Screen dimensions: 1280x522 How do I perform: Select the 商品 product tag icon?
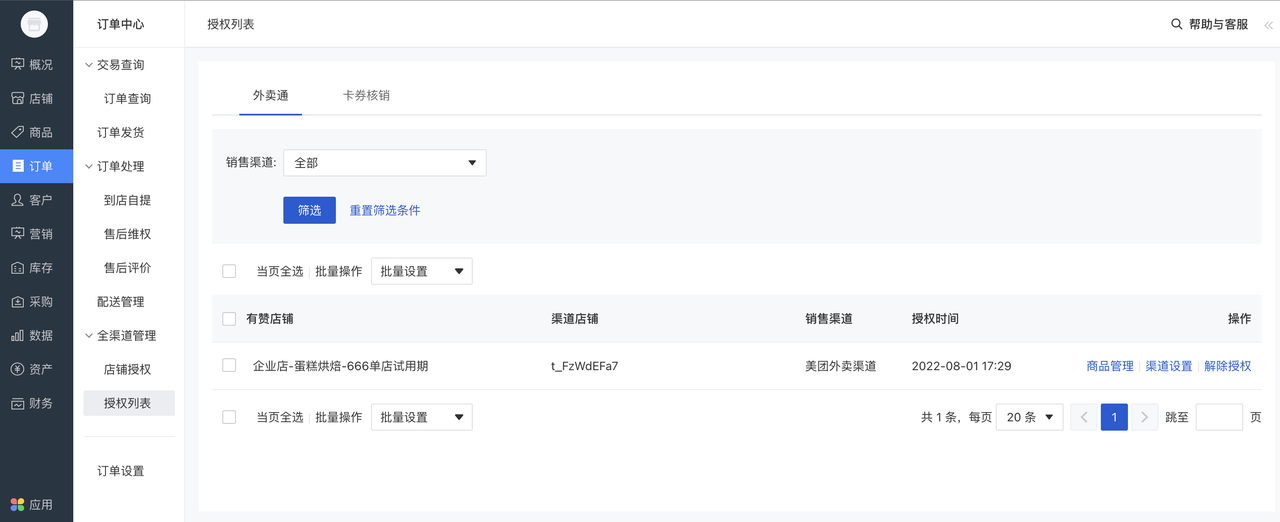(x=17, y=132)
